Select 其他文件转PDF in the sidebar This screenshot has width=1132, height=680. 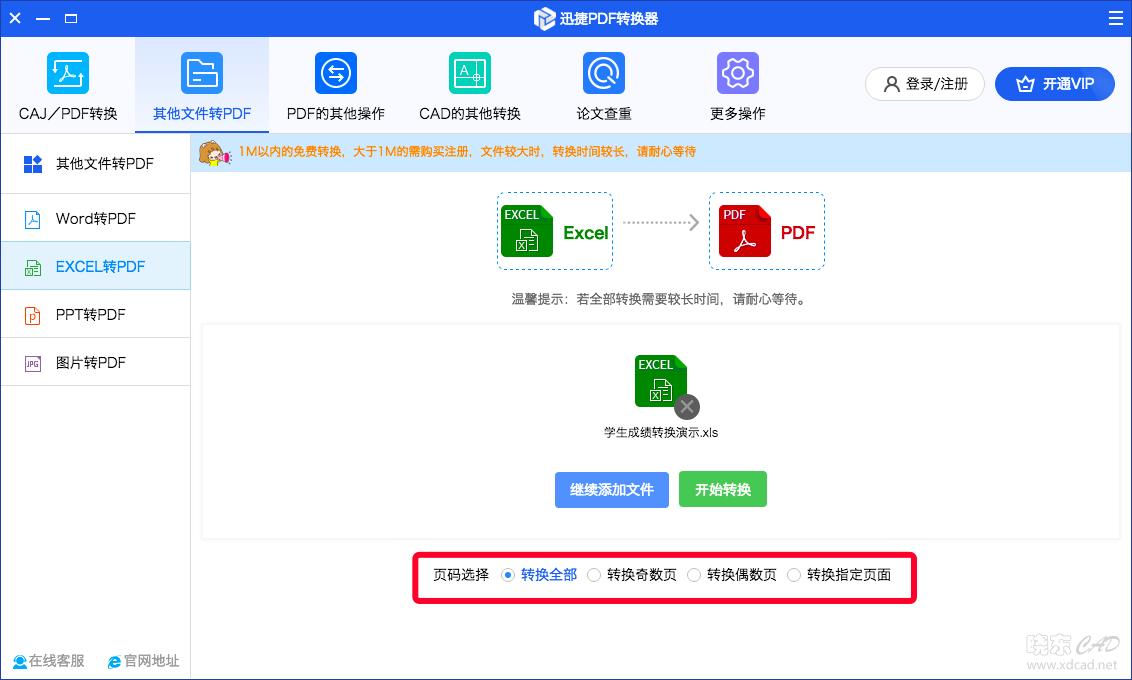[95, 164]
